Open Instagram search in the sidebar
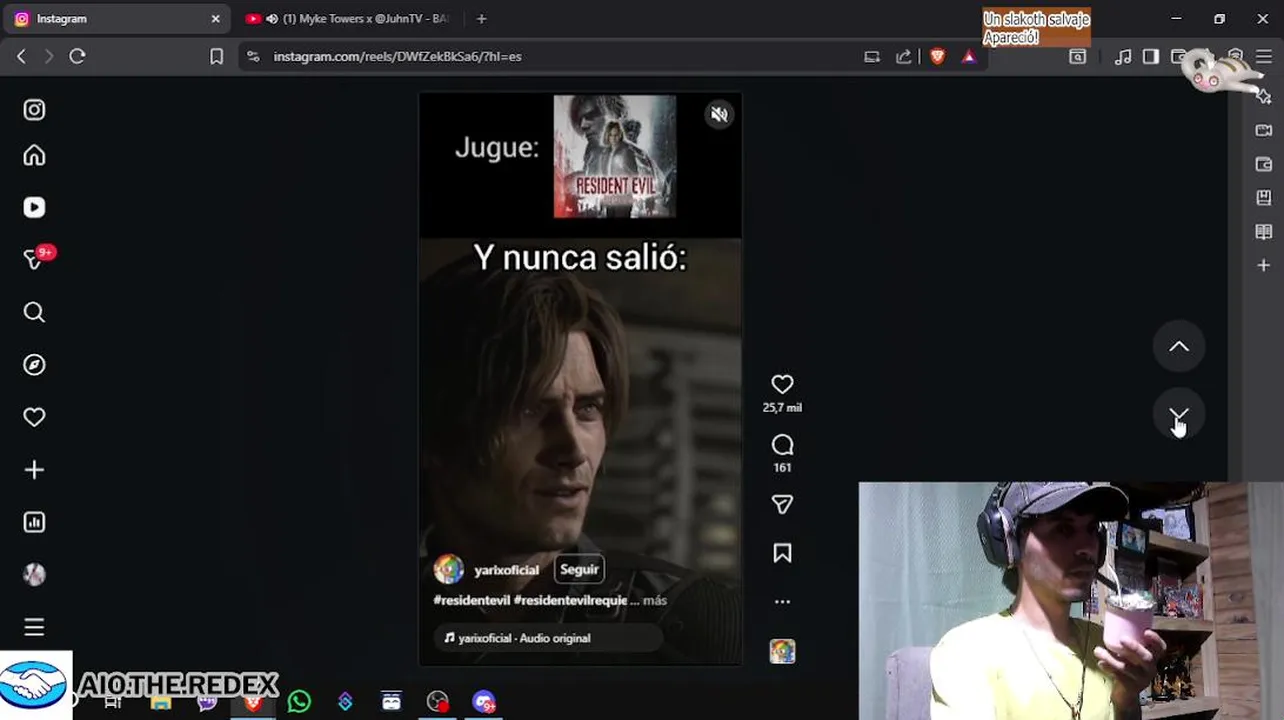Image resolution: width=1284 pixels, height=720 pixels. point(34,313)
